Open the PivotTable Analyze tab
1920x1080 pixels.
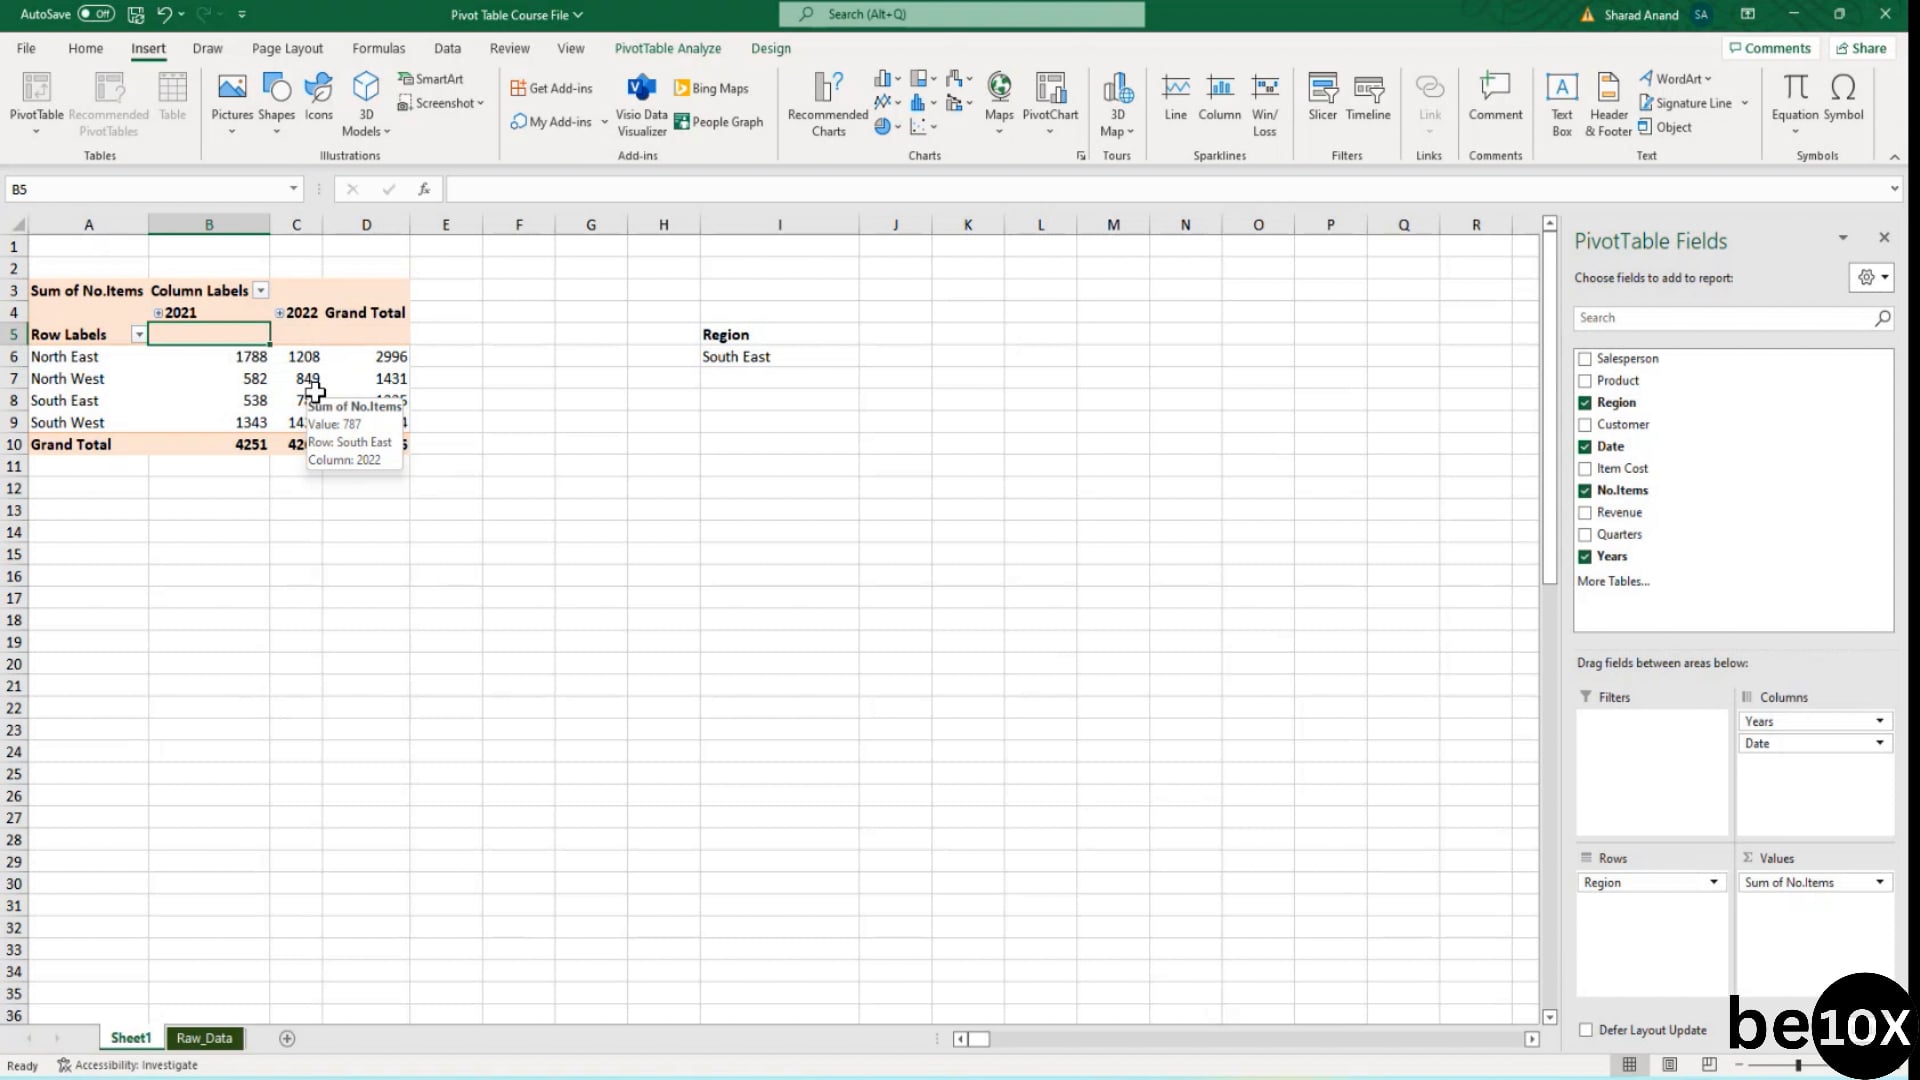(667, 48)
